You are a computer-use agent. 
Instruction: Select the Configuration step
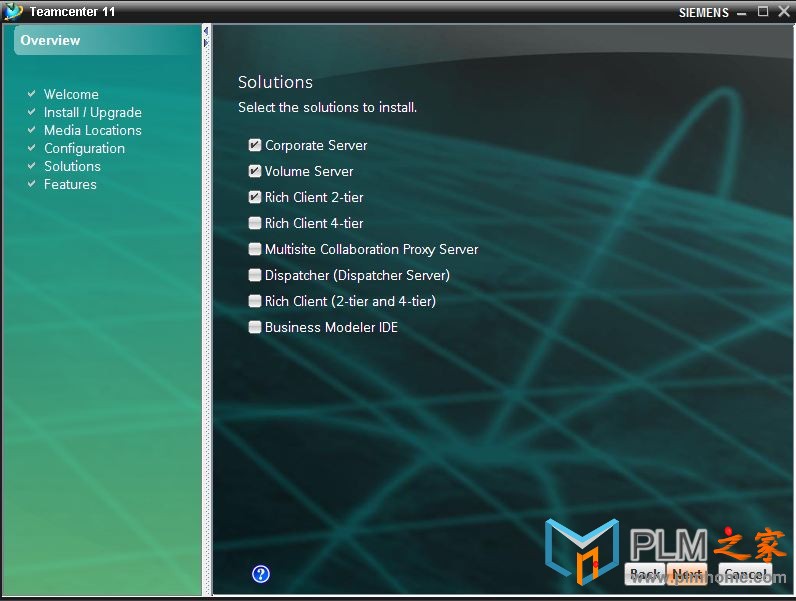[x=84, y=148]
